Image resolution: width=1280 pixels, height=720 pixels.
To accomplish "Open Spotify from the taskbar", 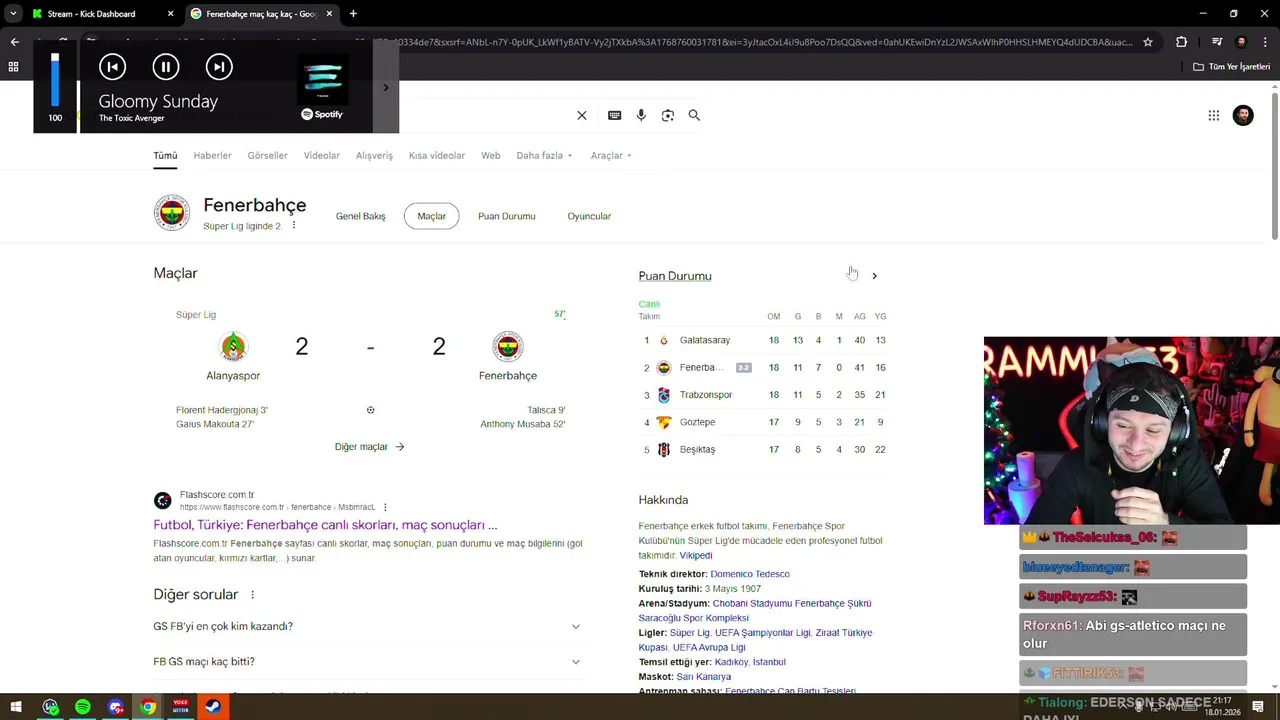I will pos(83,707).
